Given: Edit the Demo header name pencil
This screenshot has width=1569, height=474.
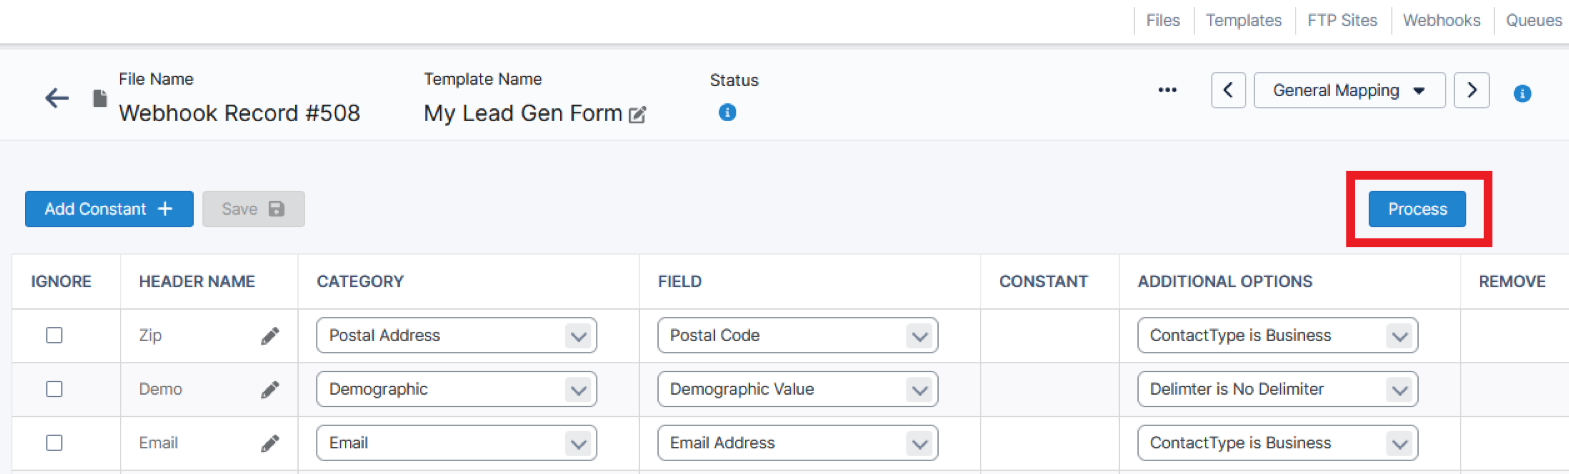Looking at the screenshot, I should click(270, 390).
